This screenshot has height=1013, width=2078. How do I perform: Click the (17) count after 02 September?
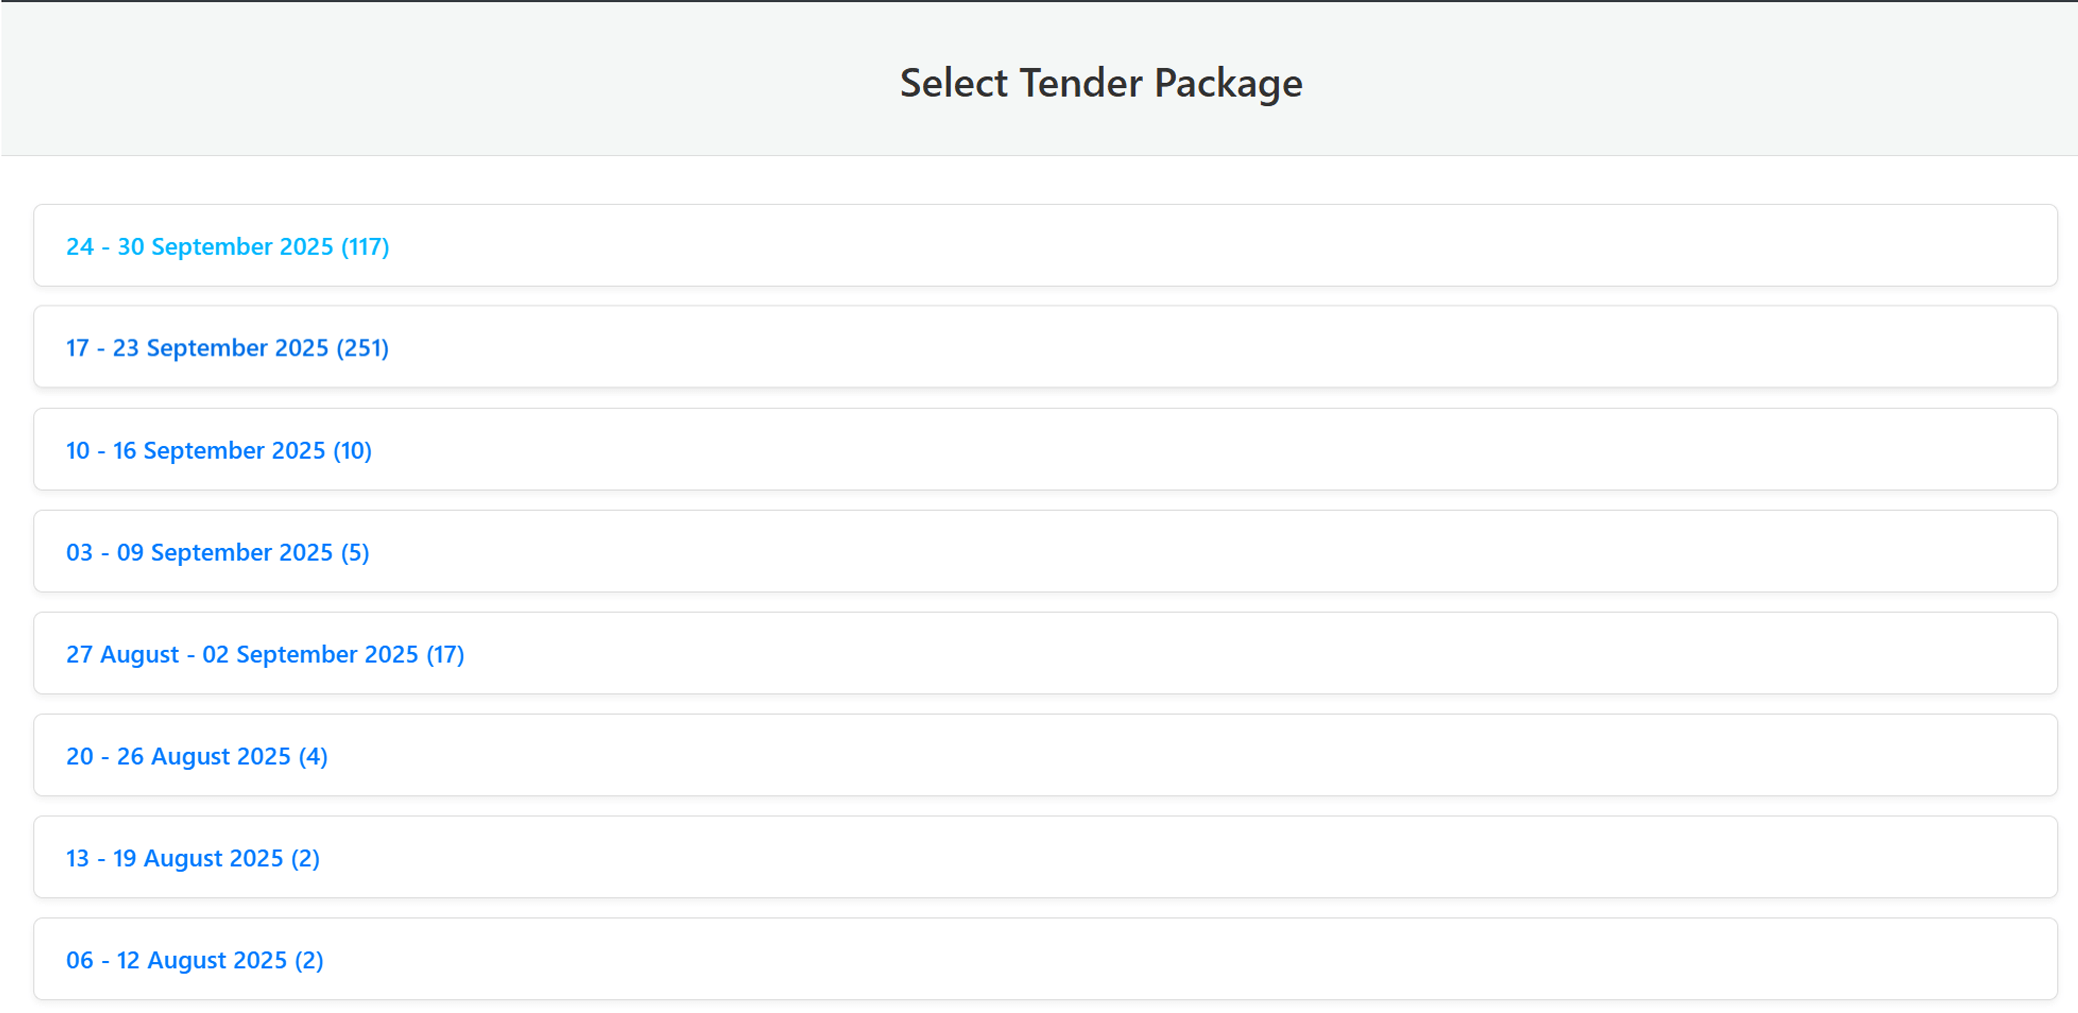click(445, 654)
